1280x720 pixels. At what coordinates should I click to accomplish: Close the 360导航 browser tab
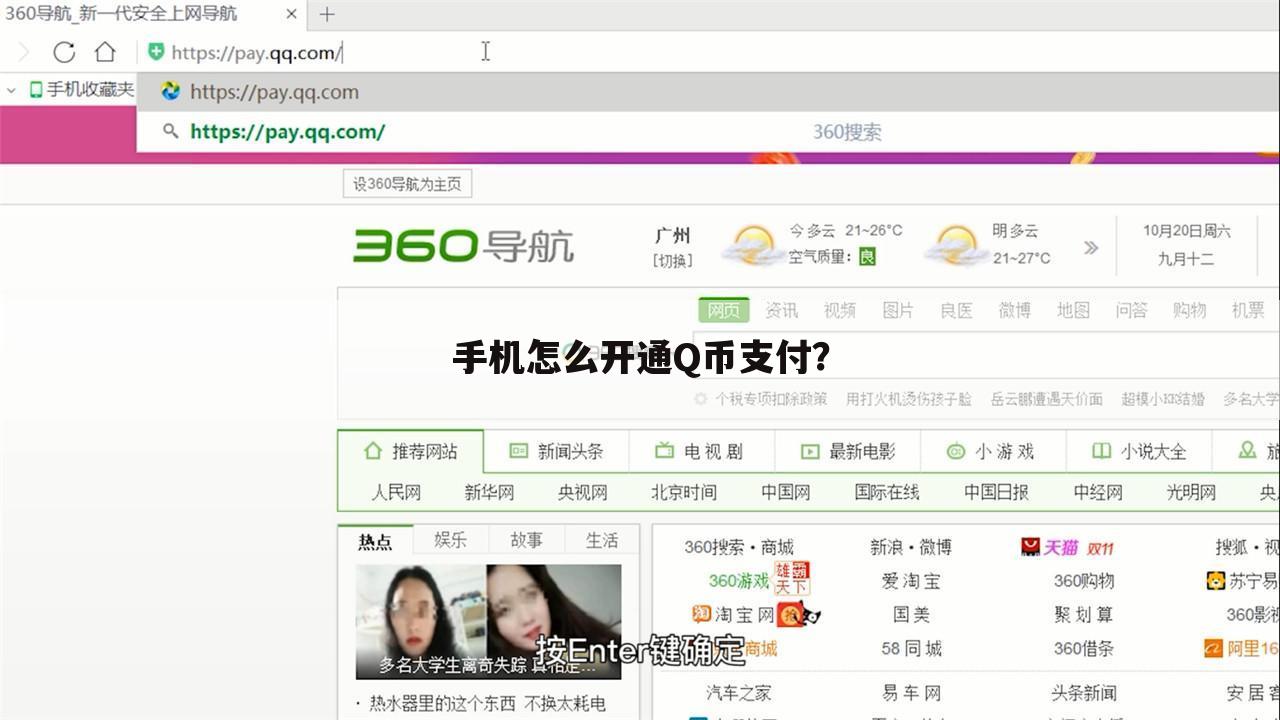(291, 14)
